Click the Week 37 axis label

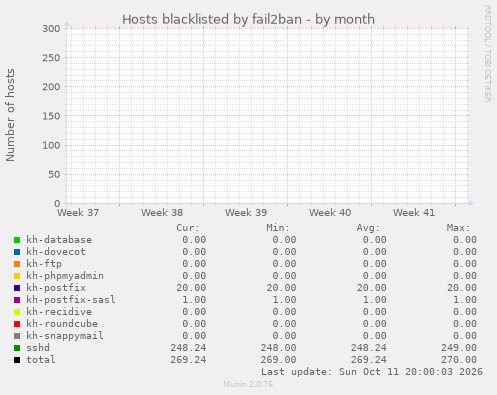tap(78, 213)
